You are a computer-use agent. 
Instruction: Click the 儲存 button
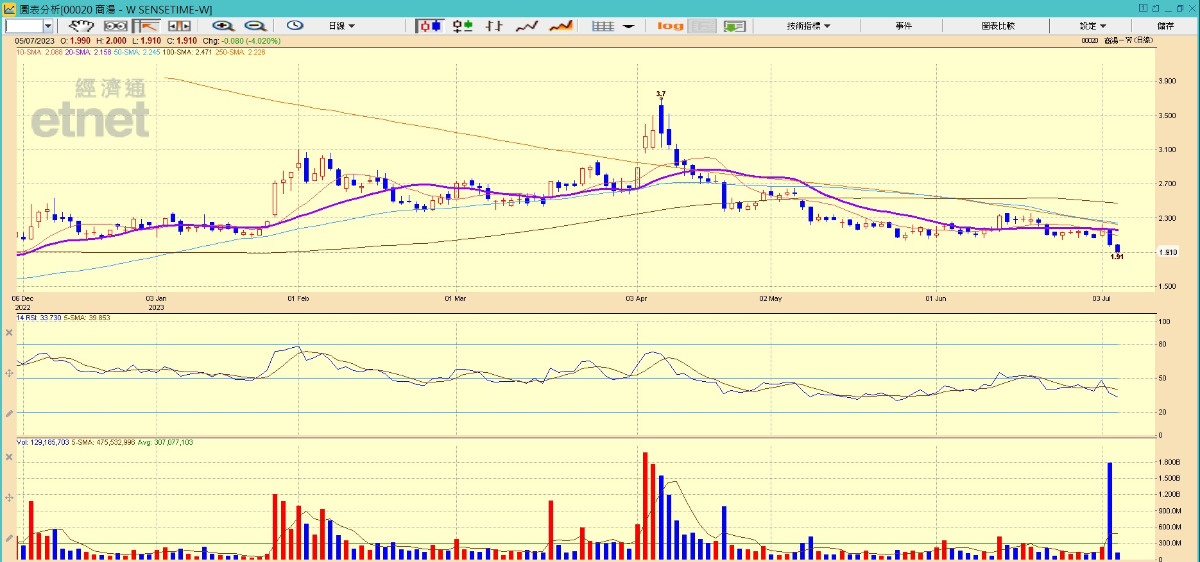(1166, 25)
